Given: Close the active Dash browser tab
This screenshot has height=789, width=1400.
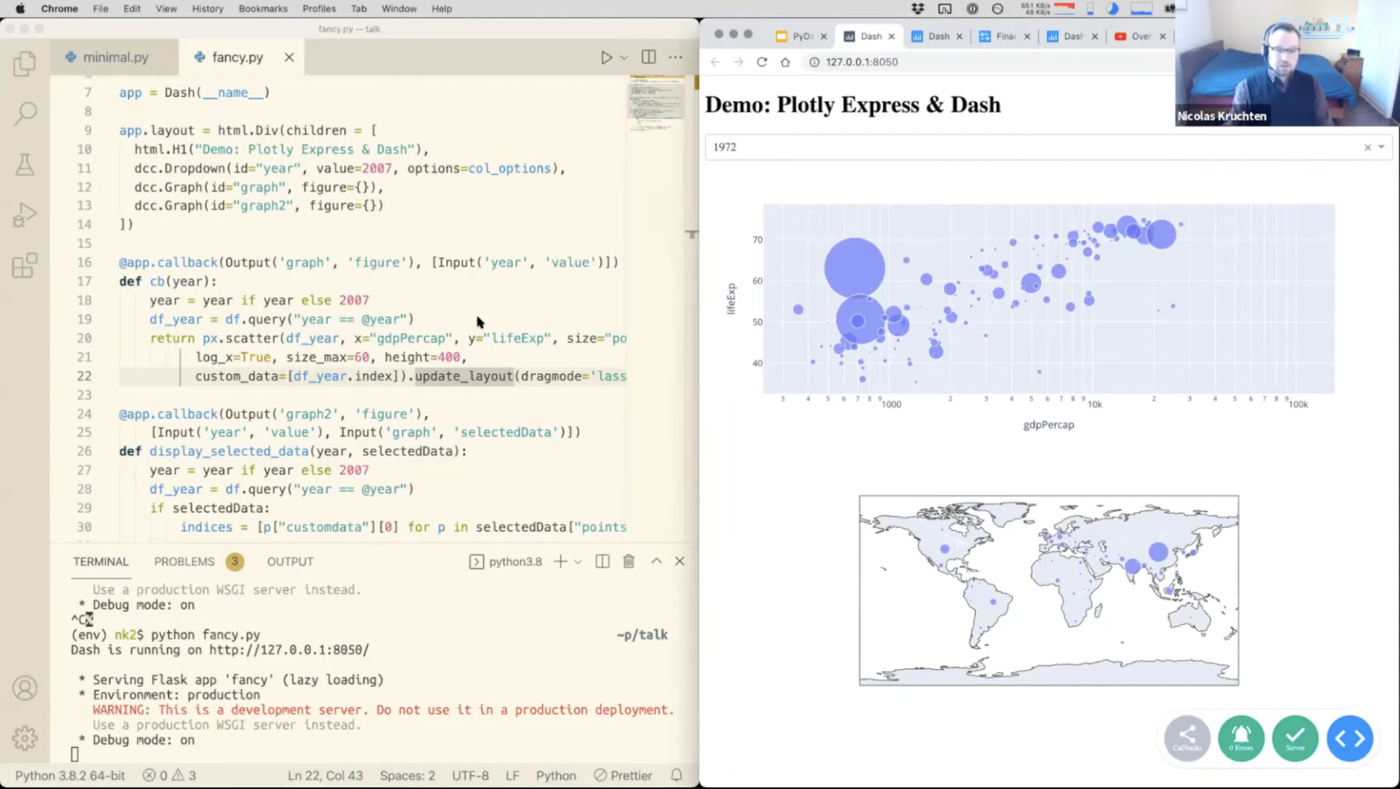Looking at the screenshot, I should coord(892,37).
